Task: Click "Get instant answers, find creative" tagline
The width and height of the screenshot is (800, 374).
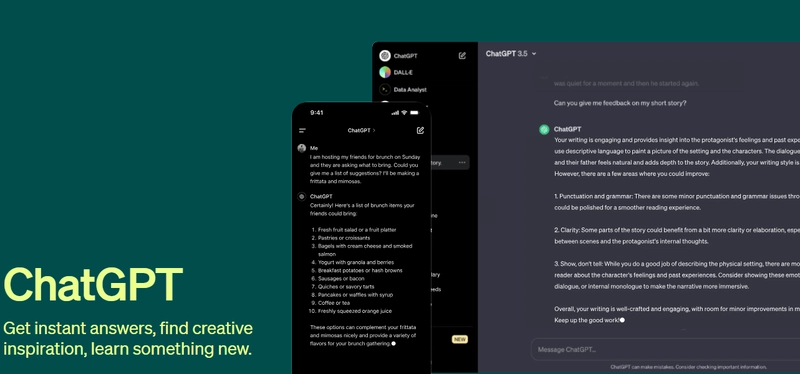Action: pyautogui.click(x=128, y=328)
